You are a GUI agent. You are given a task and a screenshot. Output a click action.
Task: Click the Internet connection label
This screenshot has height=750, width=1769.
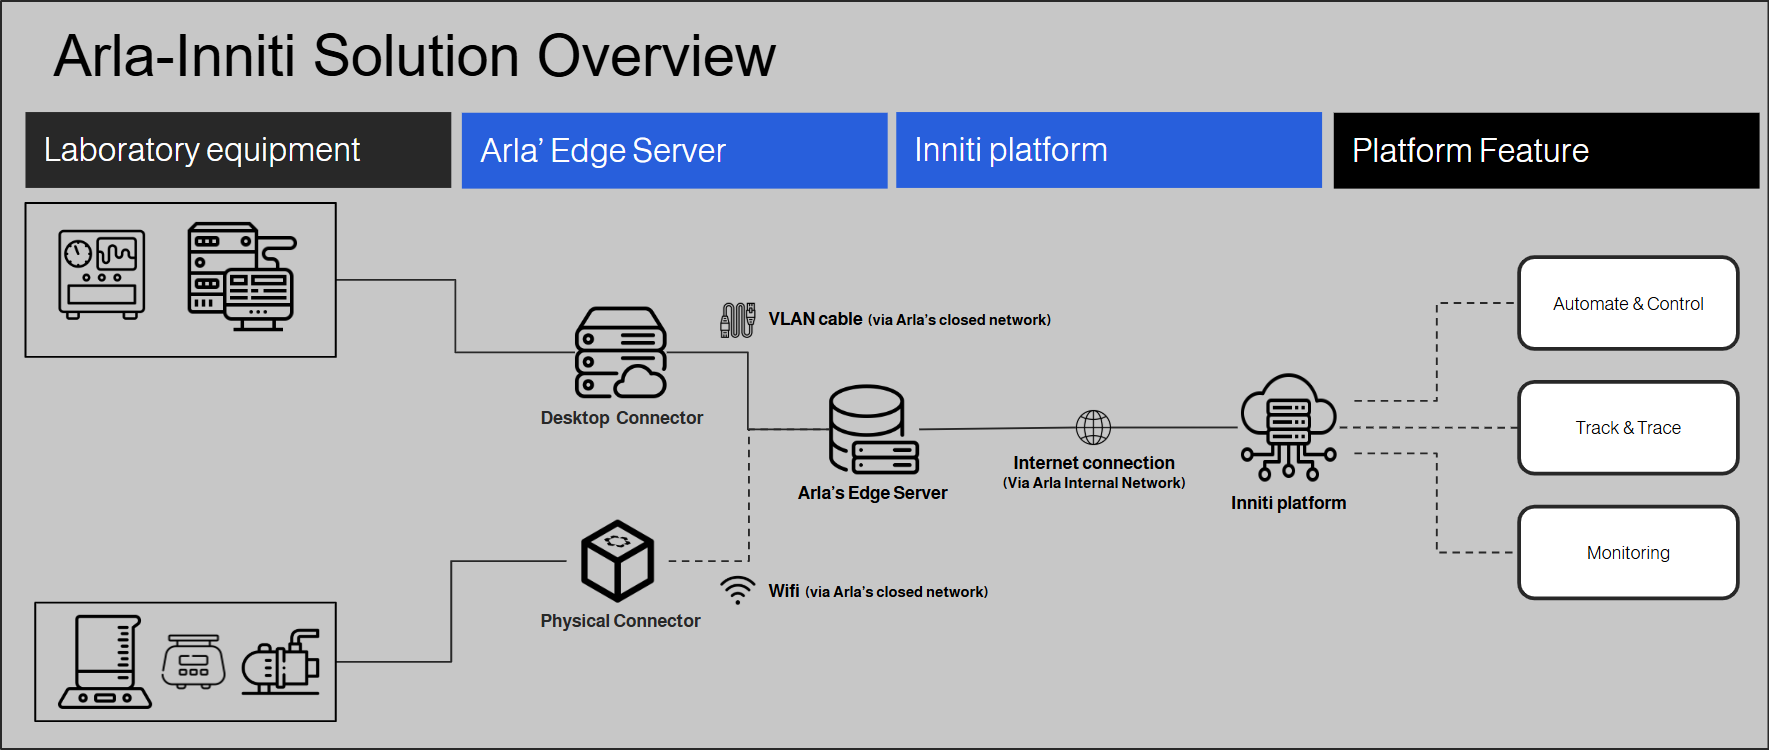pos(1094,463)
